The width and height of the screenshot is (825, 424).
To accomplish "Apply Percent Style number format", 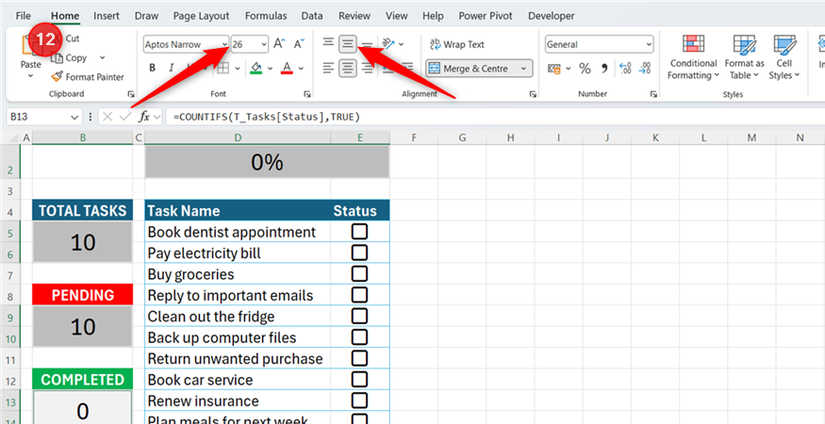I will (585, 68).
